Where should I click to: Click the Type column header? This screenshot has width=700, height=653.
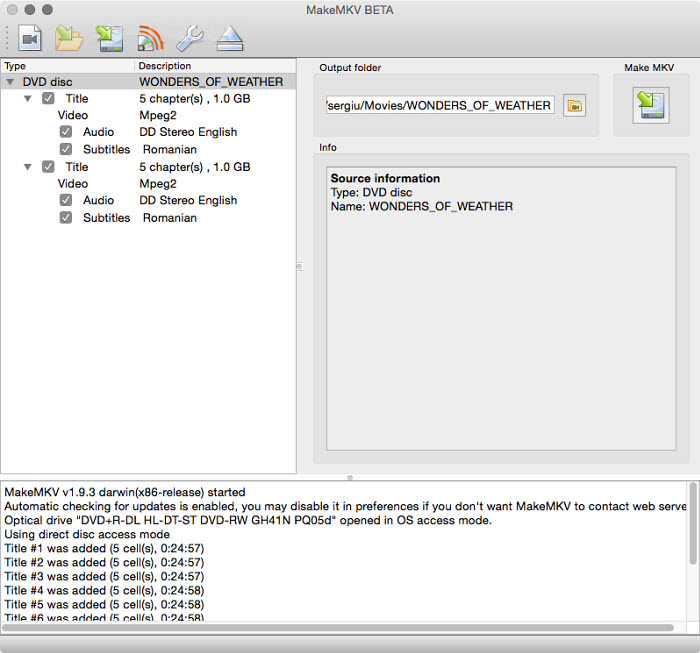click(68, 66)
